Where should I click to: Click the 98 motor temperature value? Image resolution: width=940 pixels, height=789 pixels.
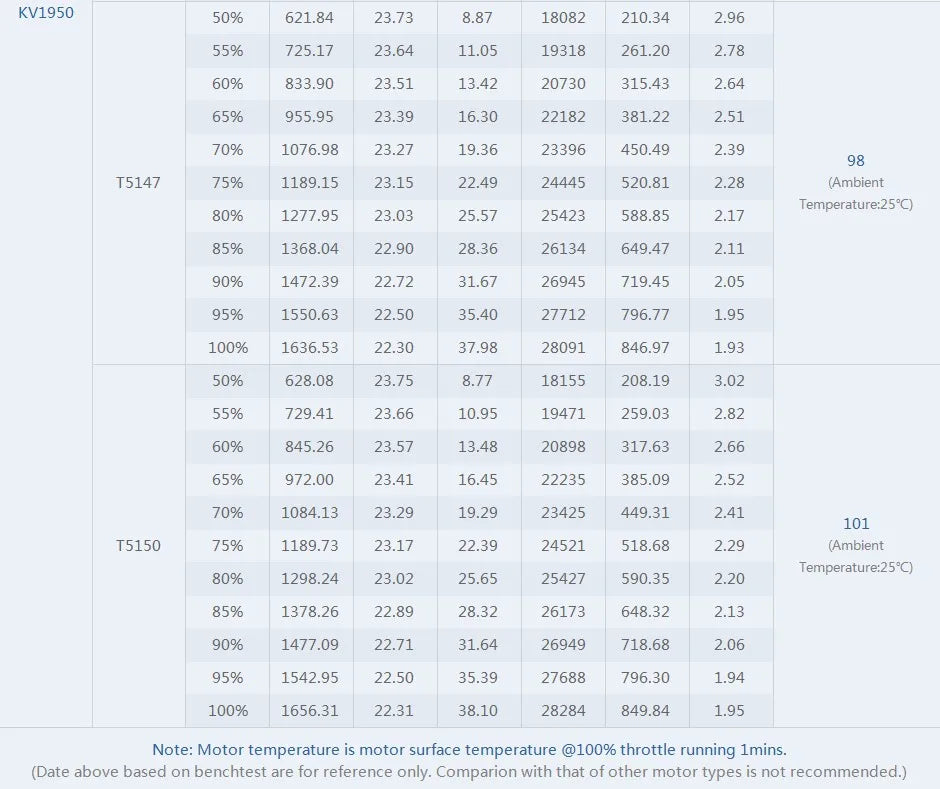tap(855, 160)
